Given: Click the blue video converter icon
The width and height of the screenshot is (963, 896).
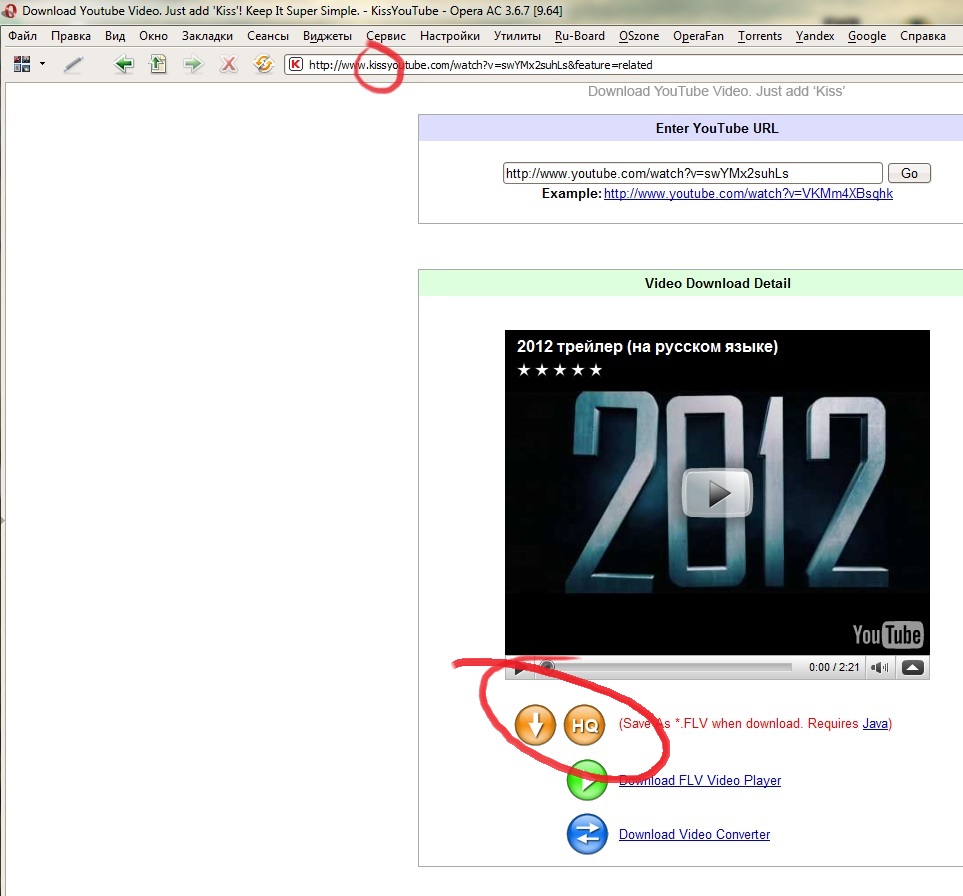Looking at the screenshot, I should click(587, 835).
